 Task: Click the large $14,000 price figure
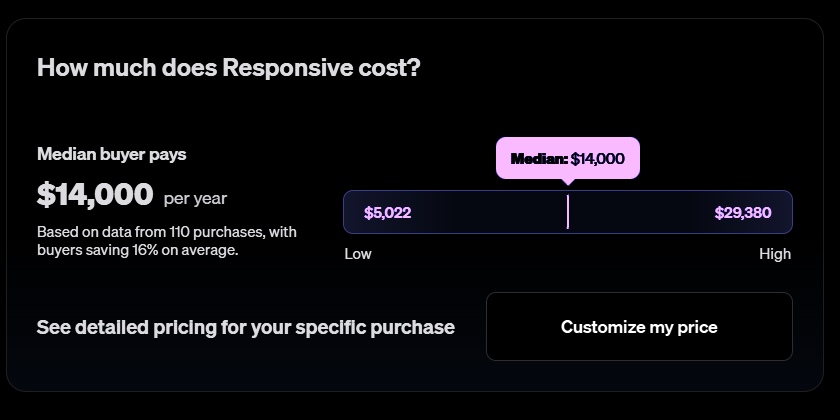click(95, 194)
